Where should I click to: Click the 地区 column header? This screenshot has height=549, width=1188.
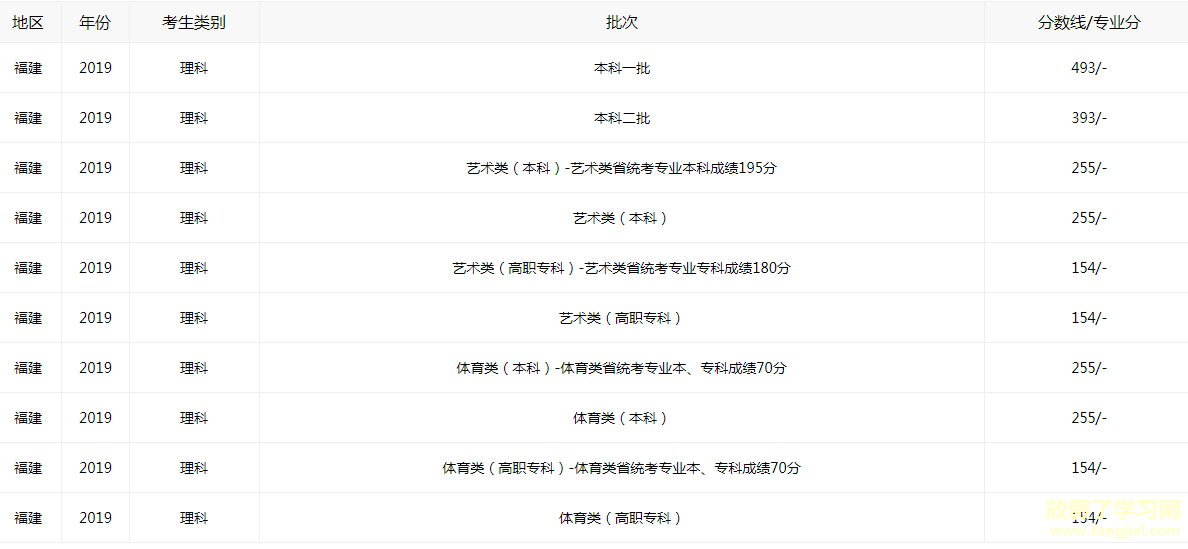pos(28,23)
